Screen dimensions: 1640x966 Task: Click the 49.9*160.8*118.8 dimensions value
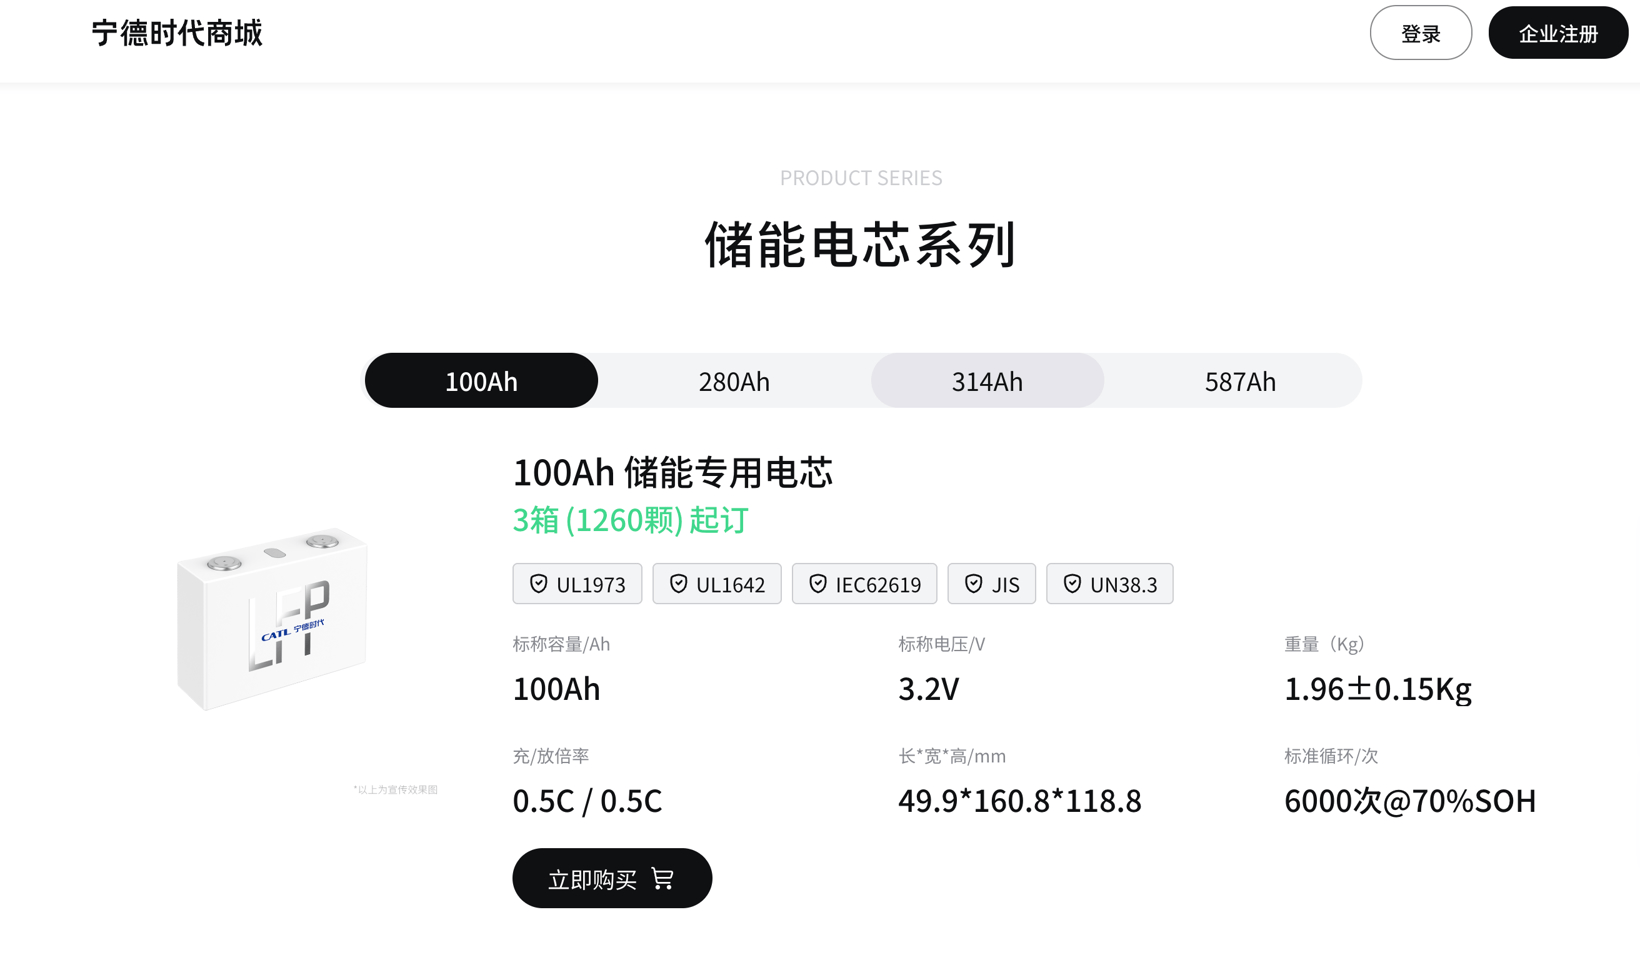[x=1019, y=800]
